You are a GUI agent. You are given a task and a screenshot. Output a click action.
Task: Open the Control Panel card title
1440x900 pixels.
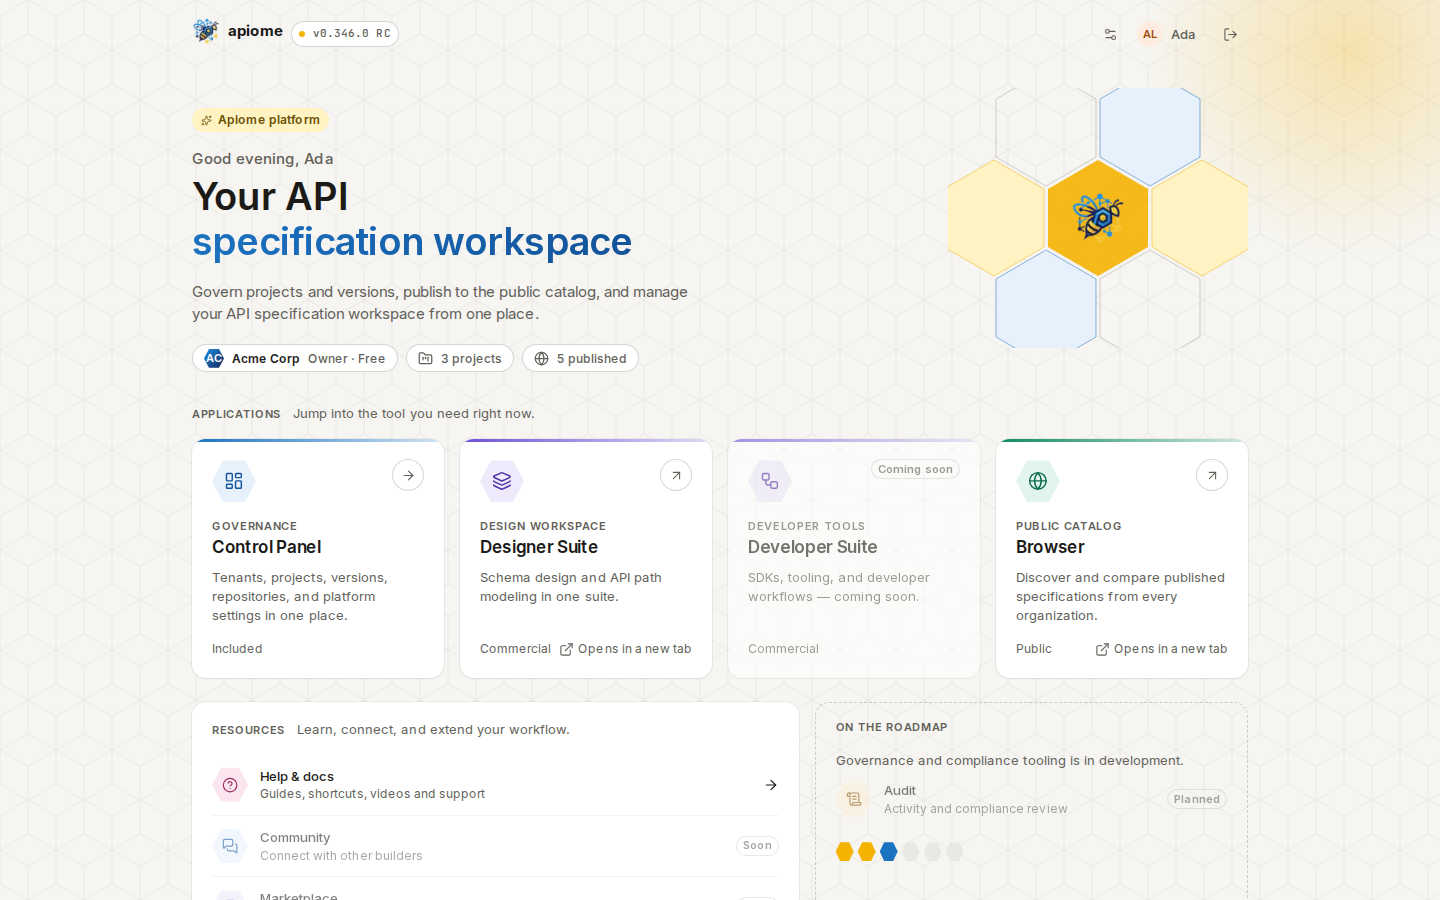pos(267,547)
